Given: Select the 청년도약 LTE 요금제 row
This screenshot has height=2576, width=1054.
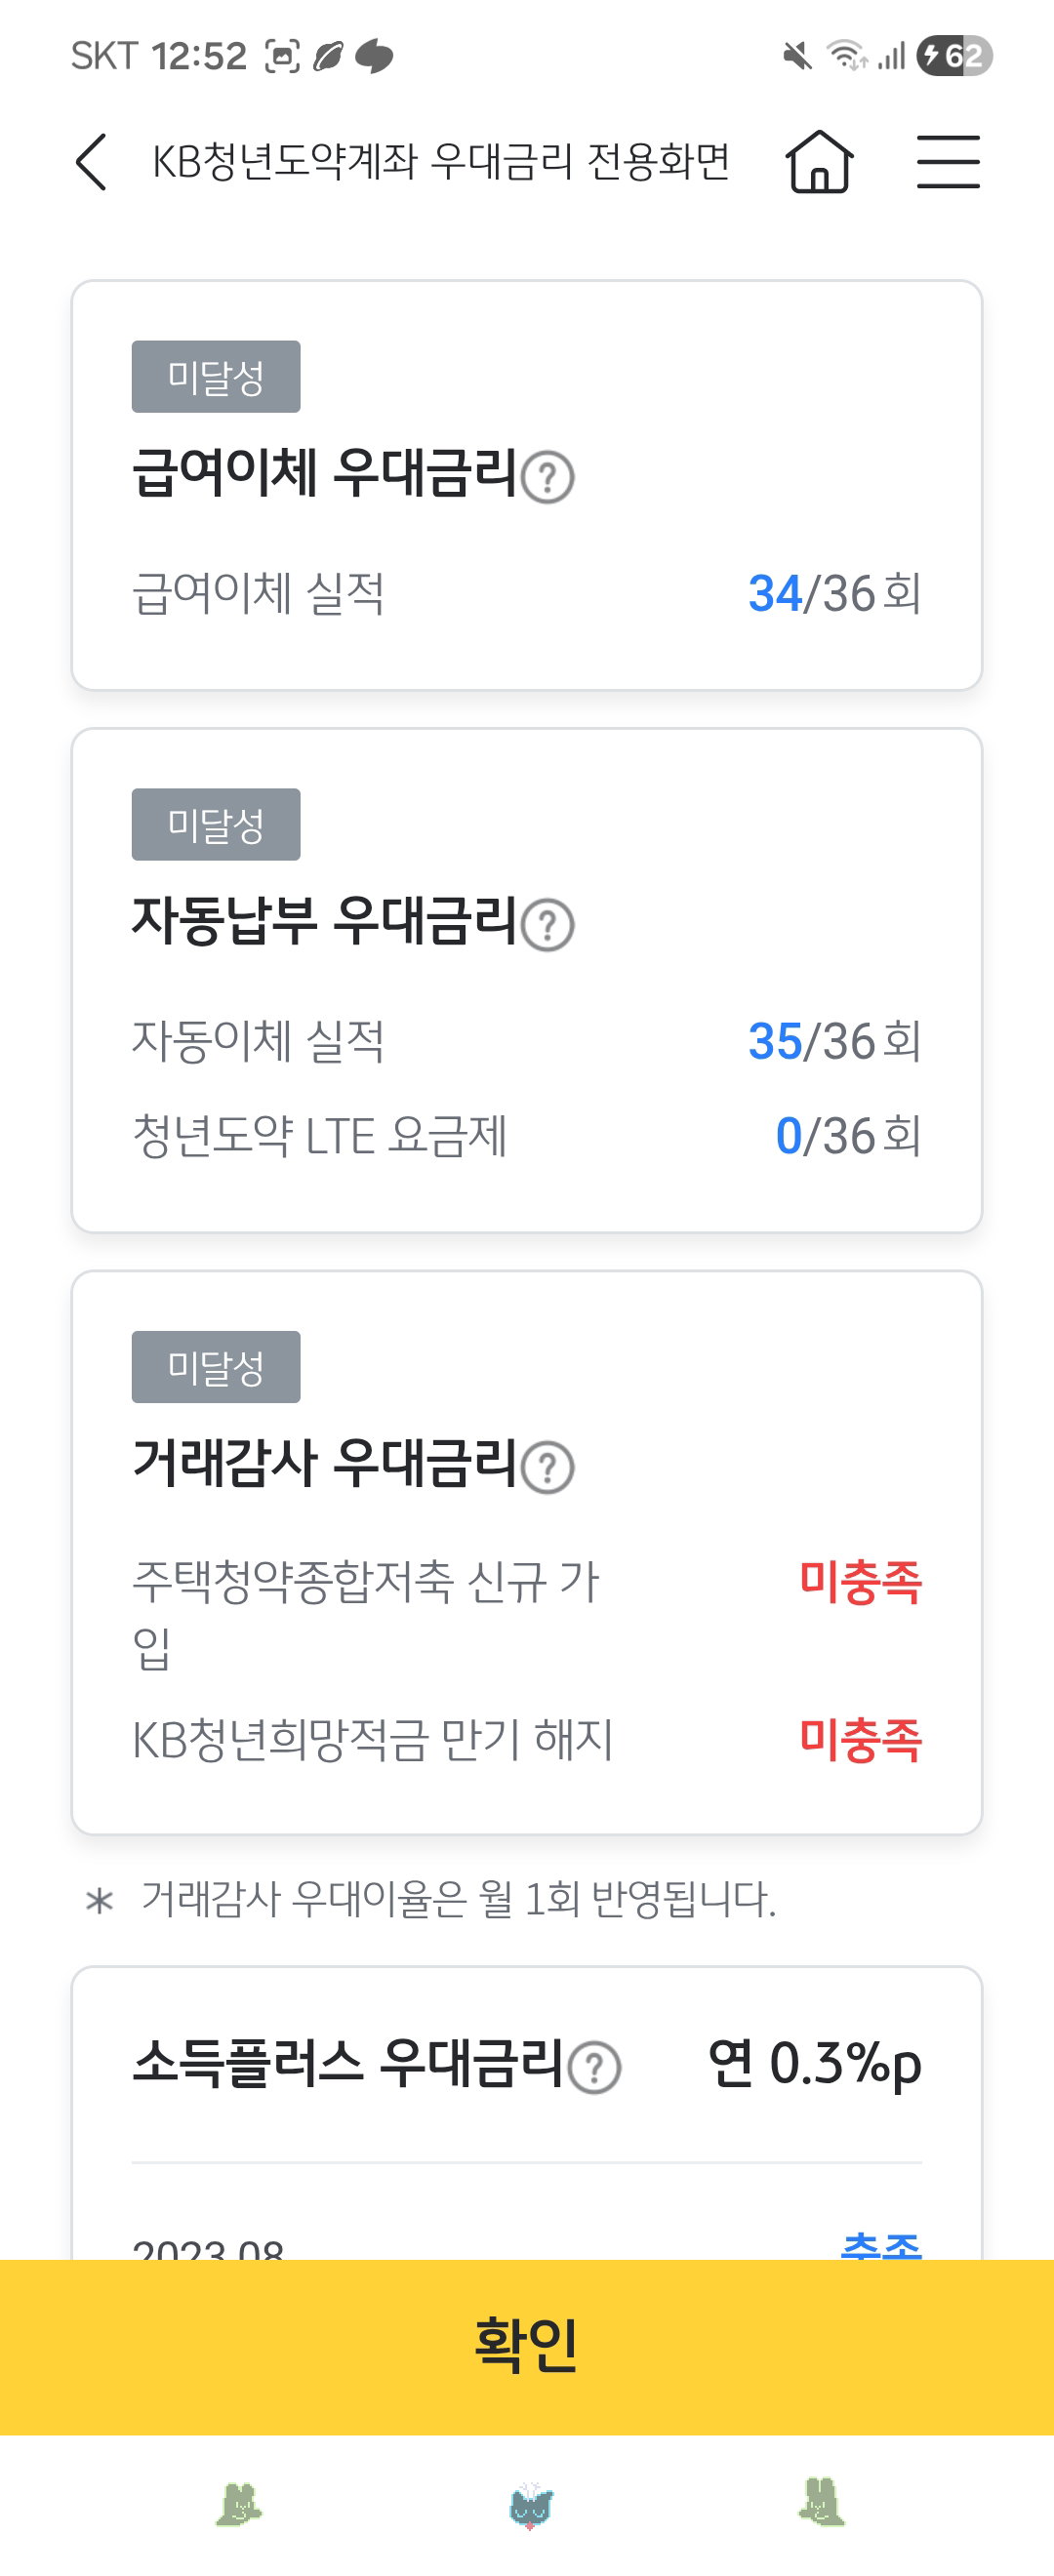Looking at the screenshot, I should (x=527, y=1137).
